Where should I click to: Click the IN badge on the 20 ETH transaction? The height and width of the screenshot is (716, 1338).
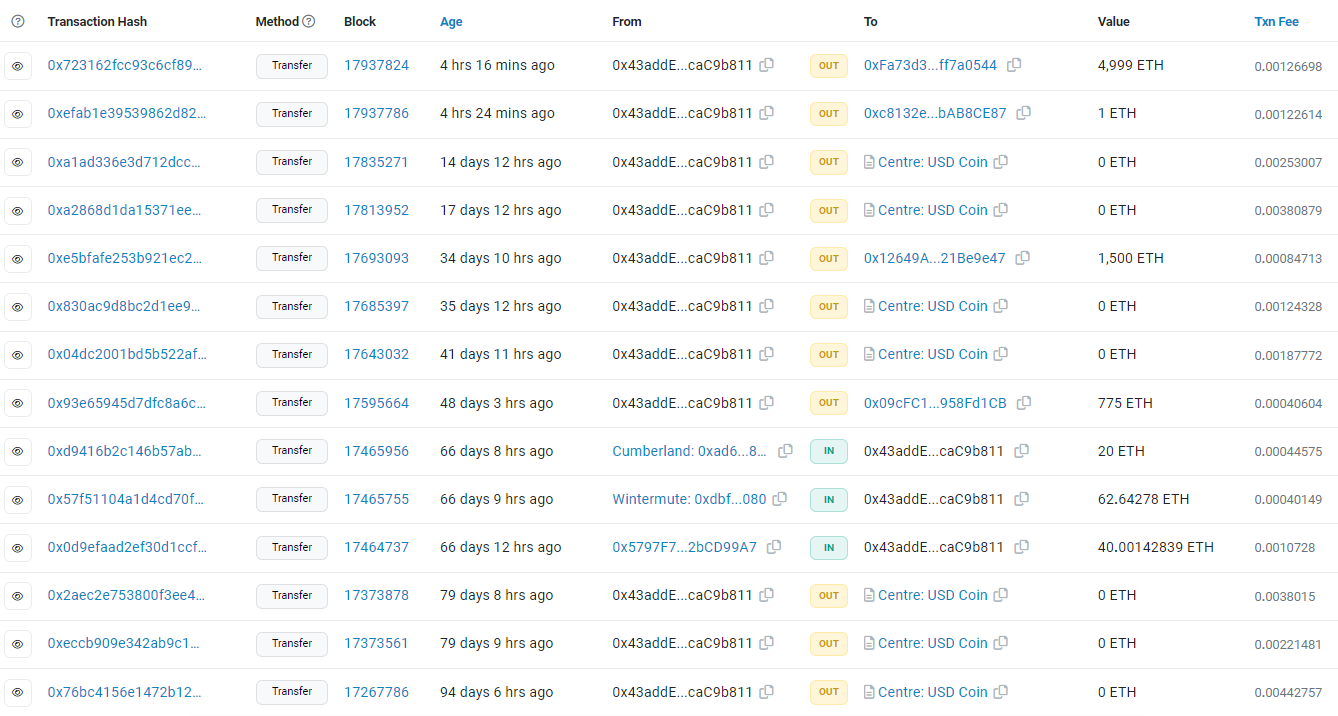(828, 451)
